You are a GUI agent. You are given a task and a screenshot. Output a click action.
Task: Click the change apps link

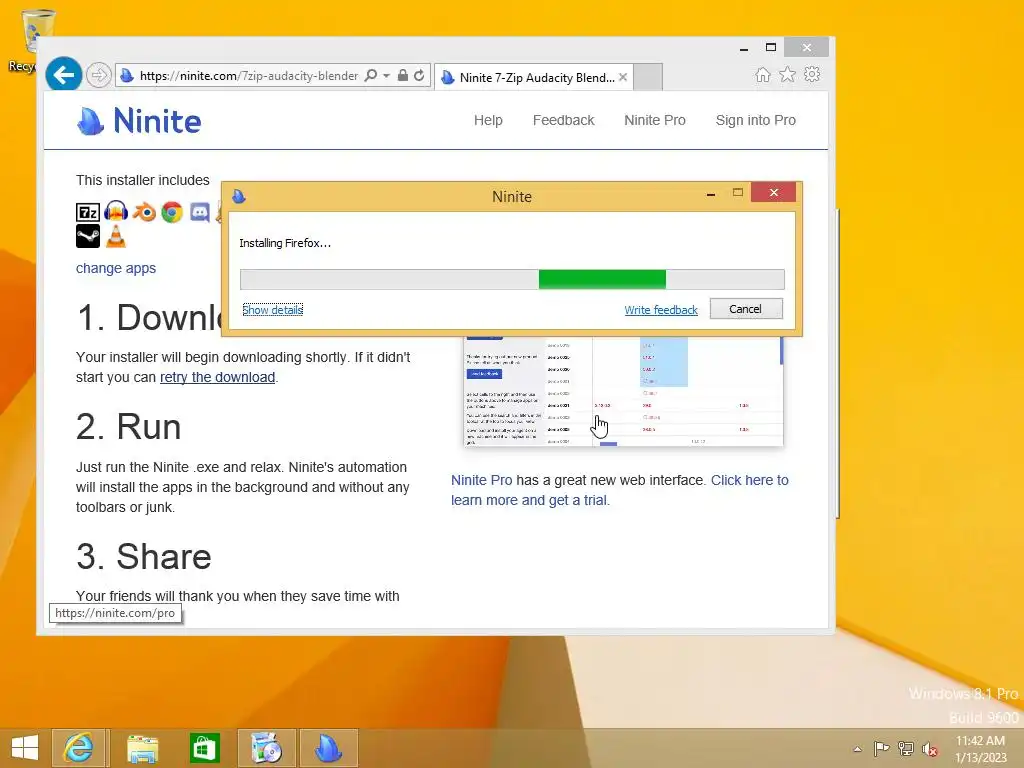tap(116, 268)
